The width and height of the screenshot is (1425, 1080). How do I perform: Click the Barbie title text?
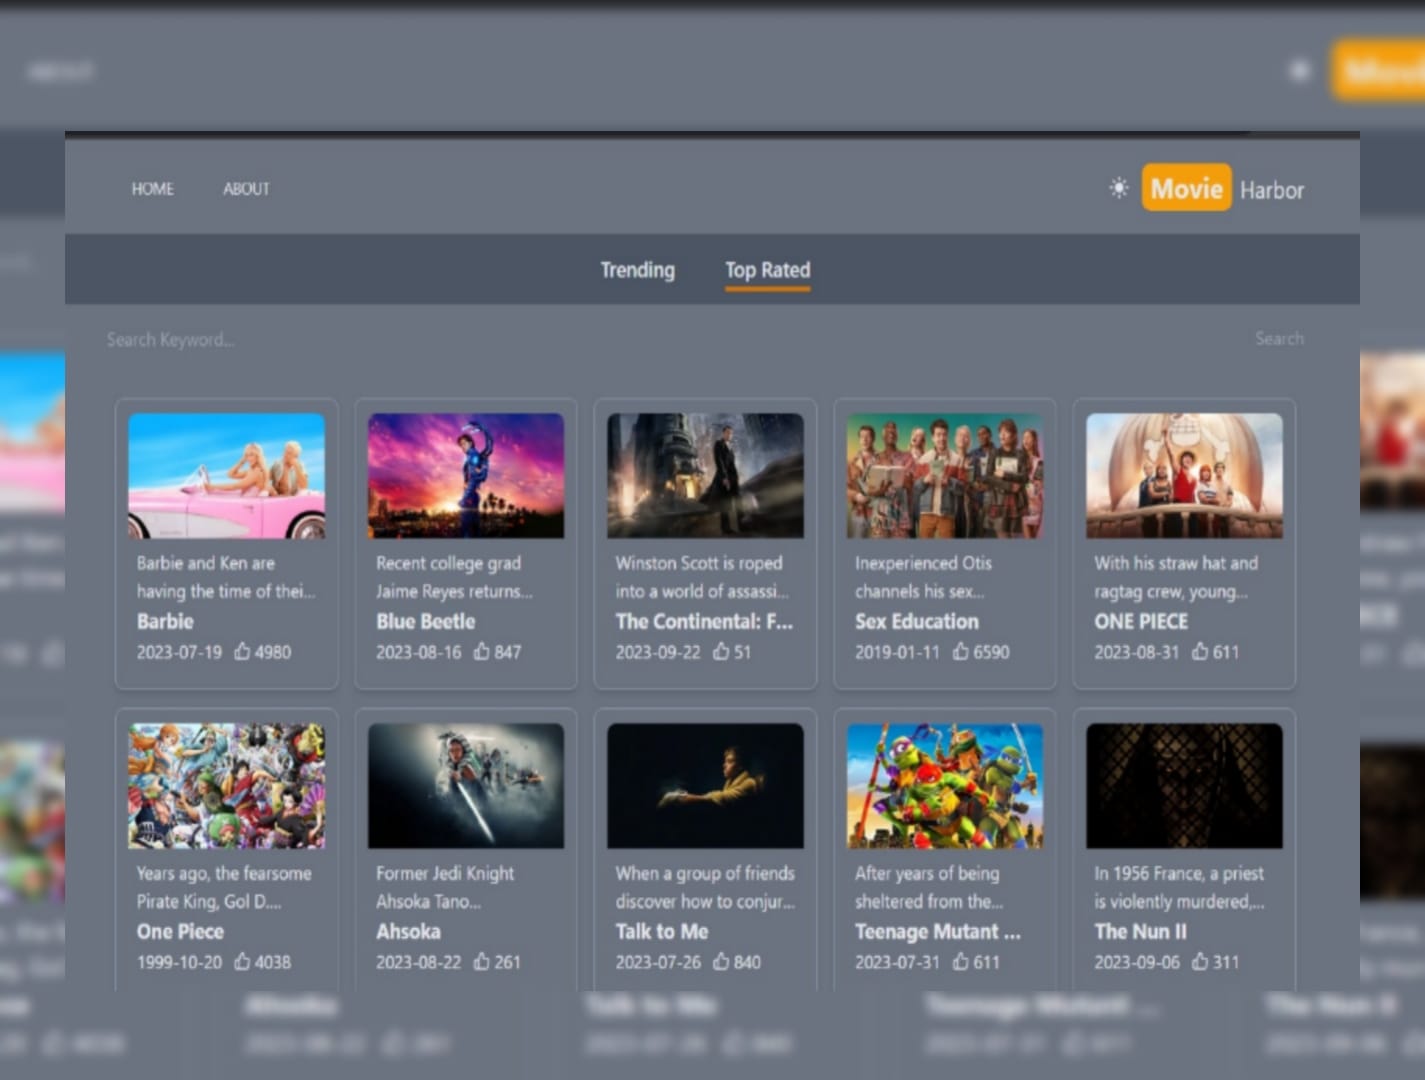coord(165,621)
